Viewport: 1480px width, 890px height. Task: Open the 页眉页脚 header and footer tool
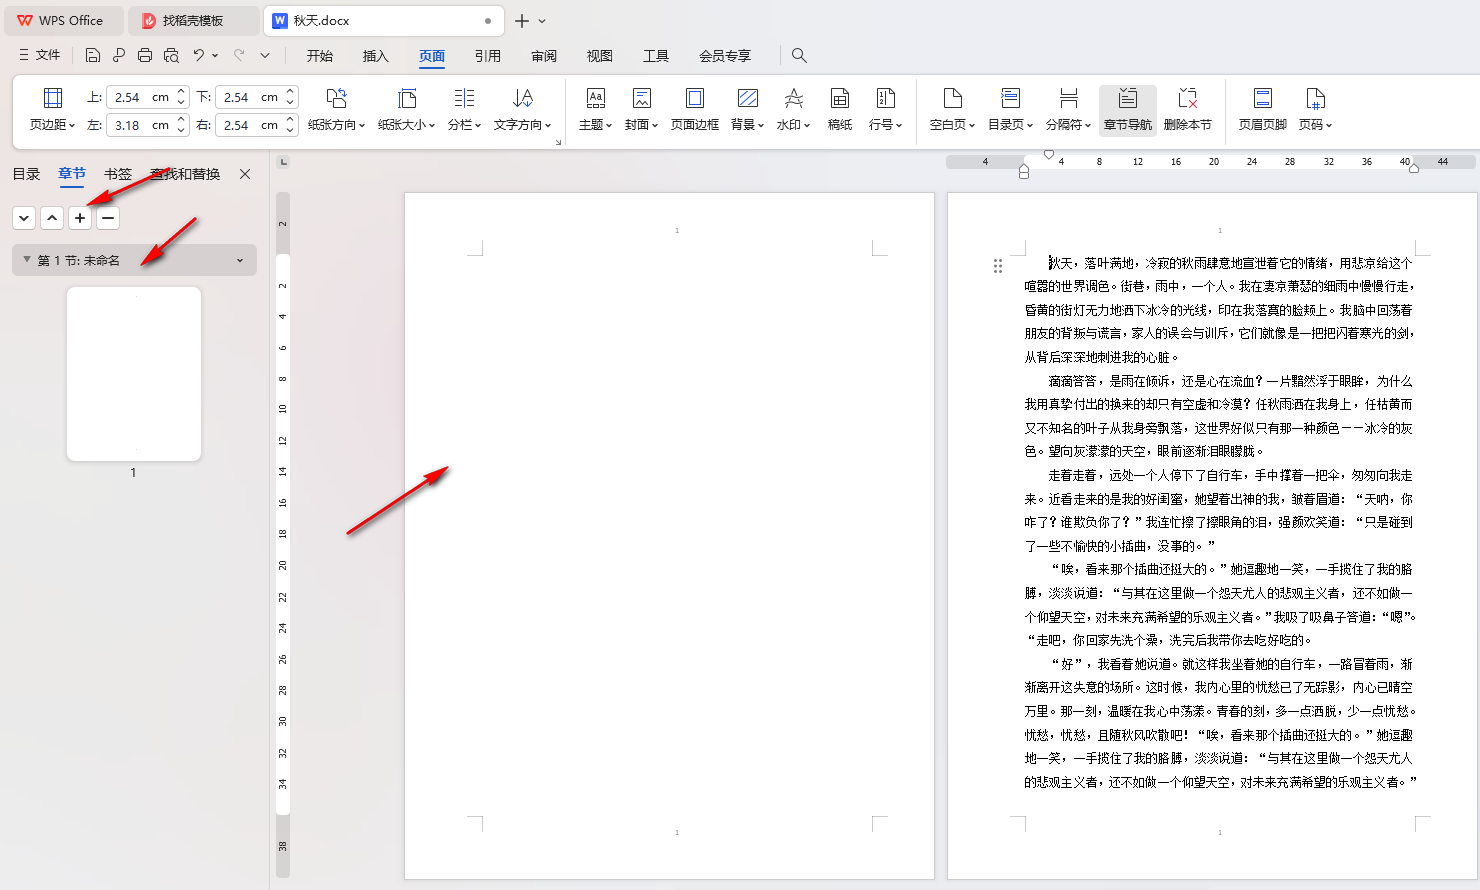coord(1262,109)
